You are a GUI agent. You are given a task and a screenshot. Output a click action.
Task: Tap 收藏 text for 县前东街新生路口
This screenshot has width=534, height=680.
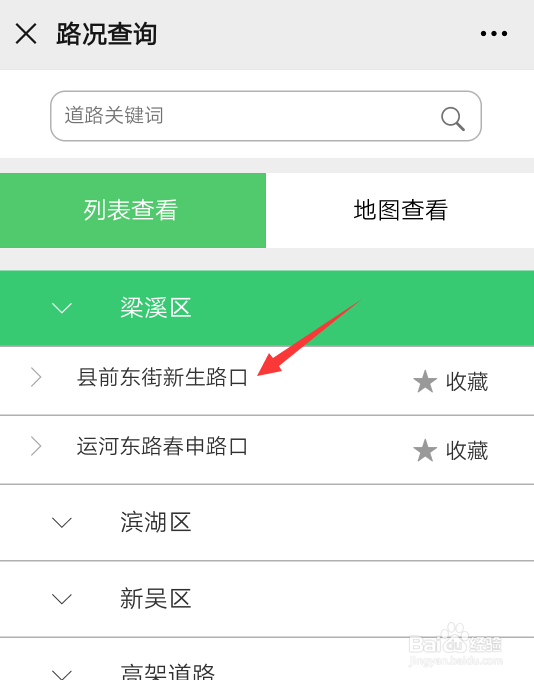click(x=467, y=382)
